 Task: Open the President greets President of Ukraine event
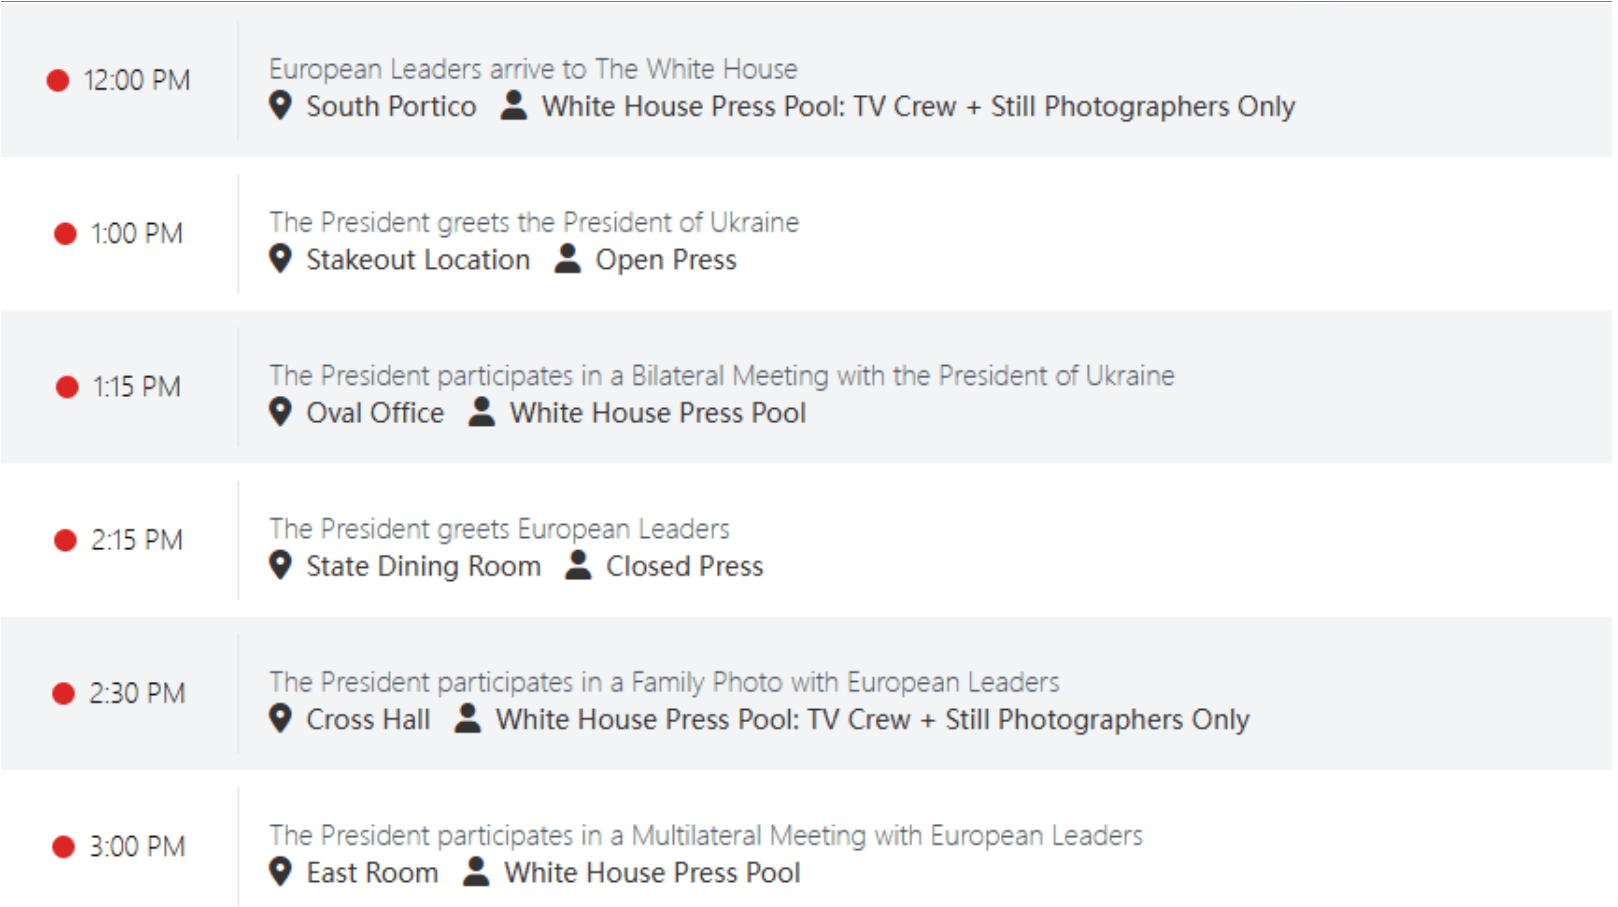pyautogui.click(x=534, y=222)
